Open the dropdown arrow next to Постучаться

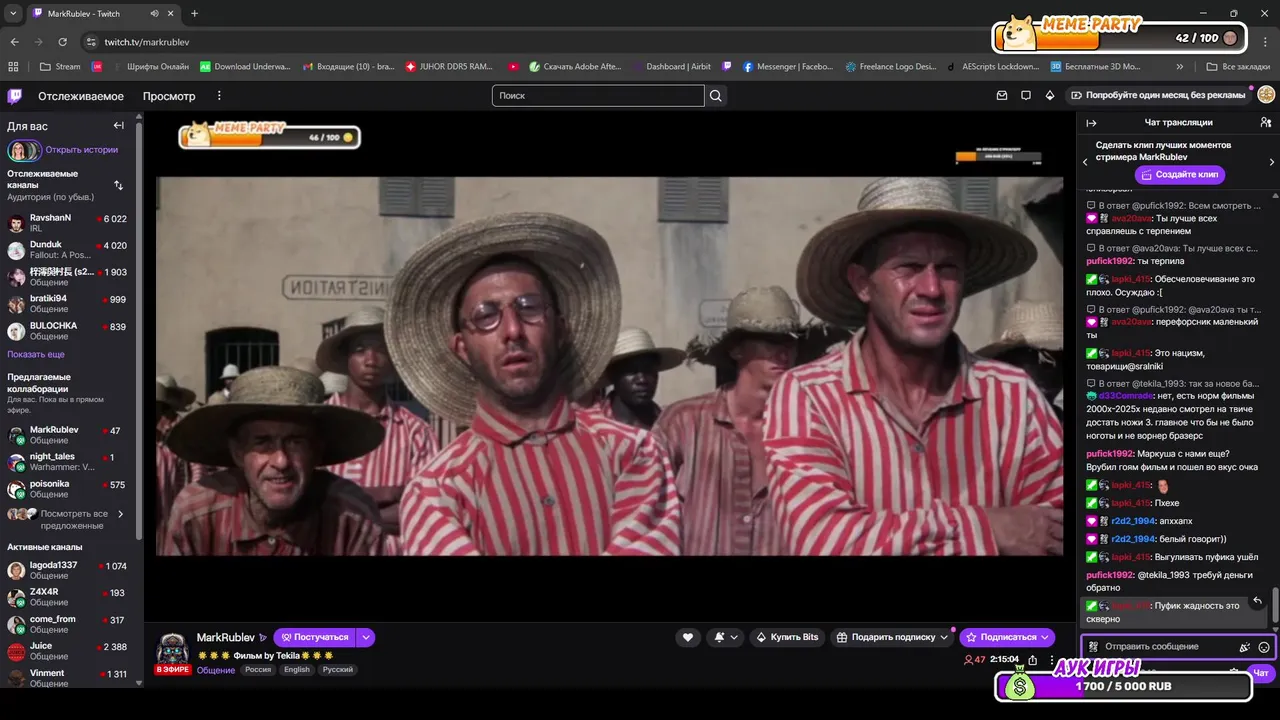(x=366, y=637)
